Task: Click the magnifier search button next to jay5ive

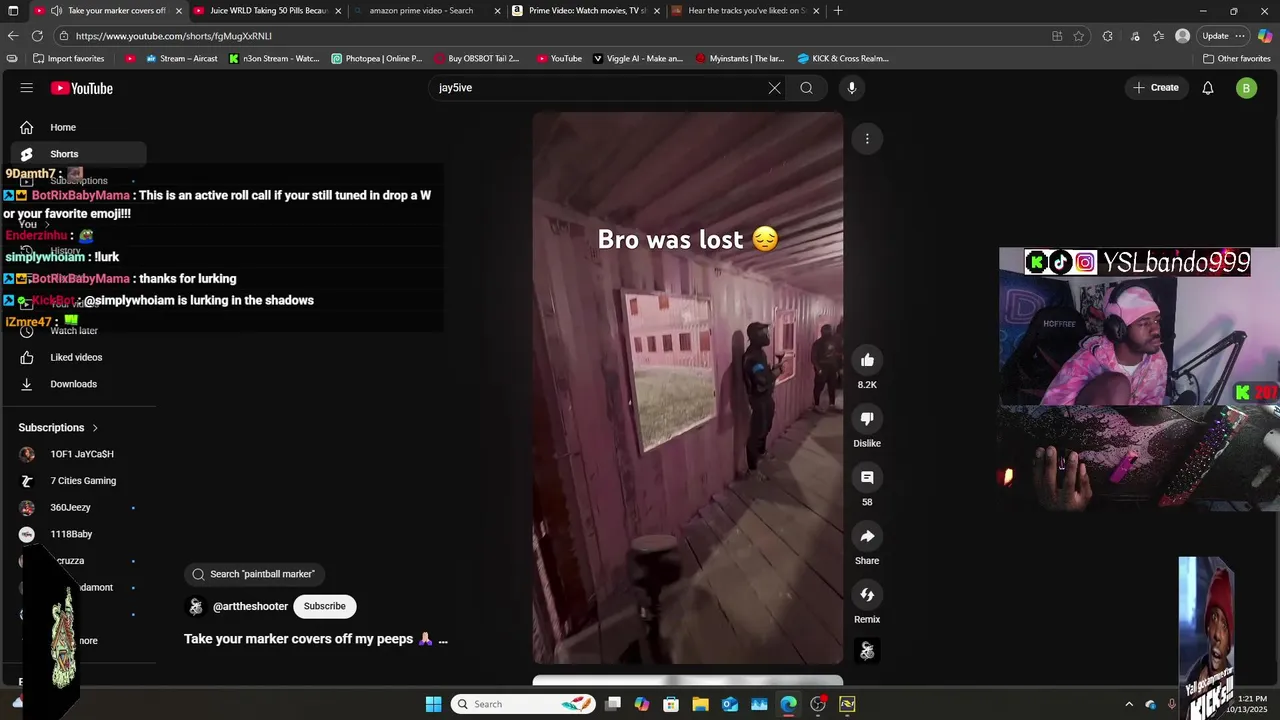Action: [806, 88]
